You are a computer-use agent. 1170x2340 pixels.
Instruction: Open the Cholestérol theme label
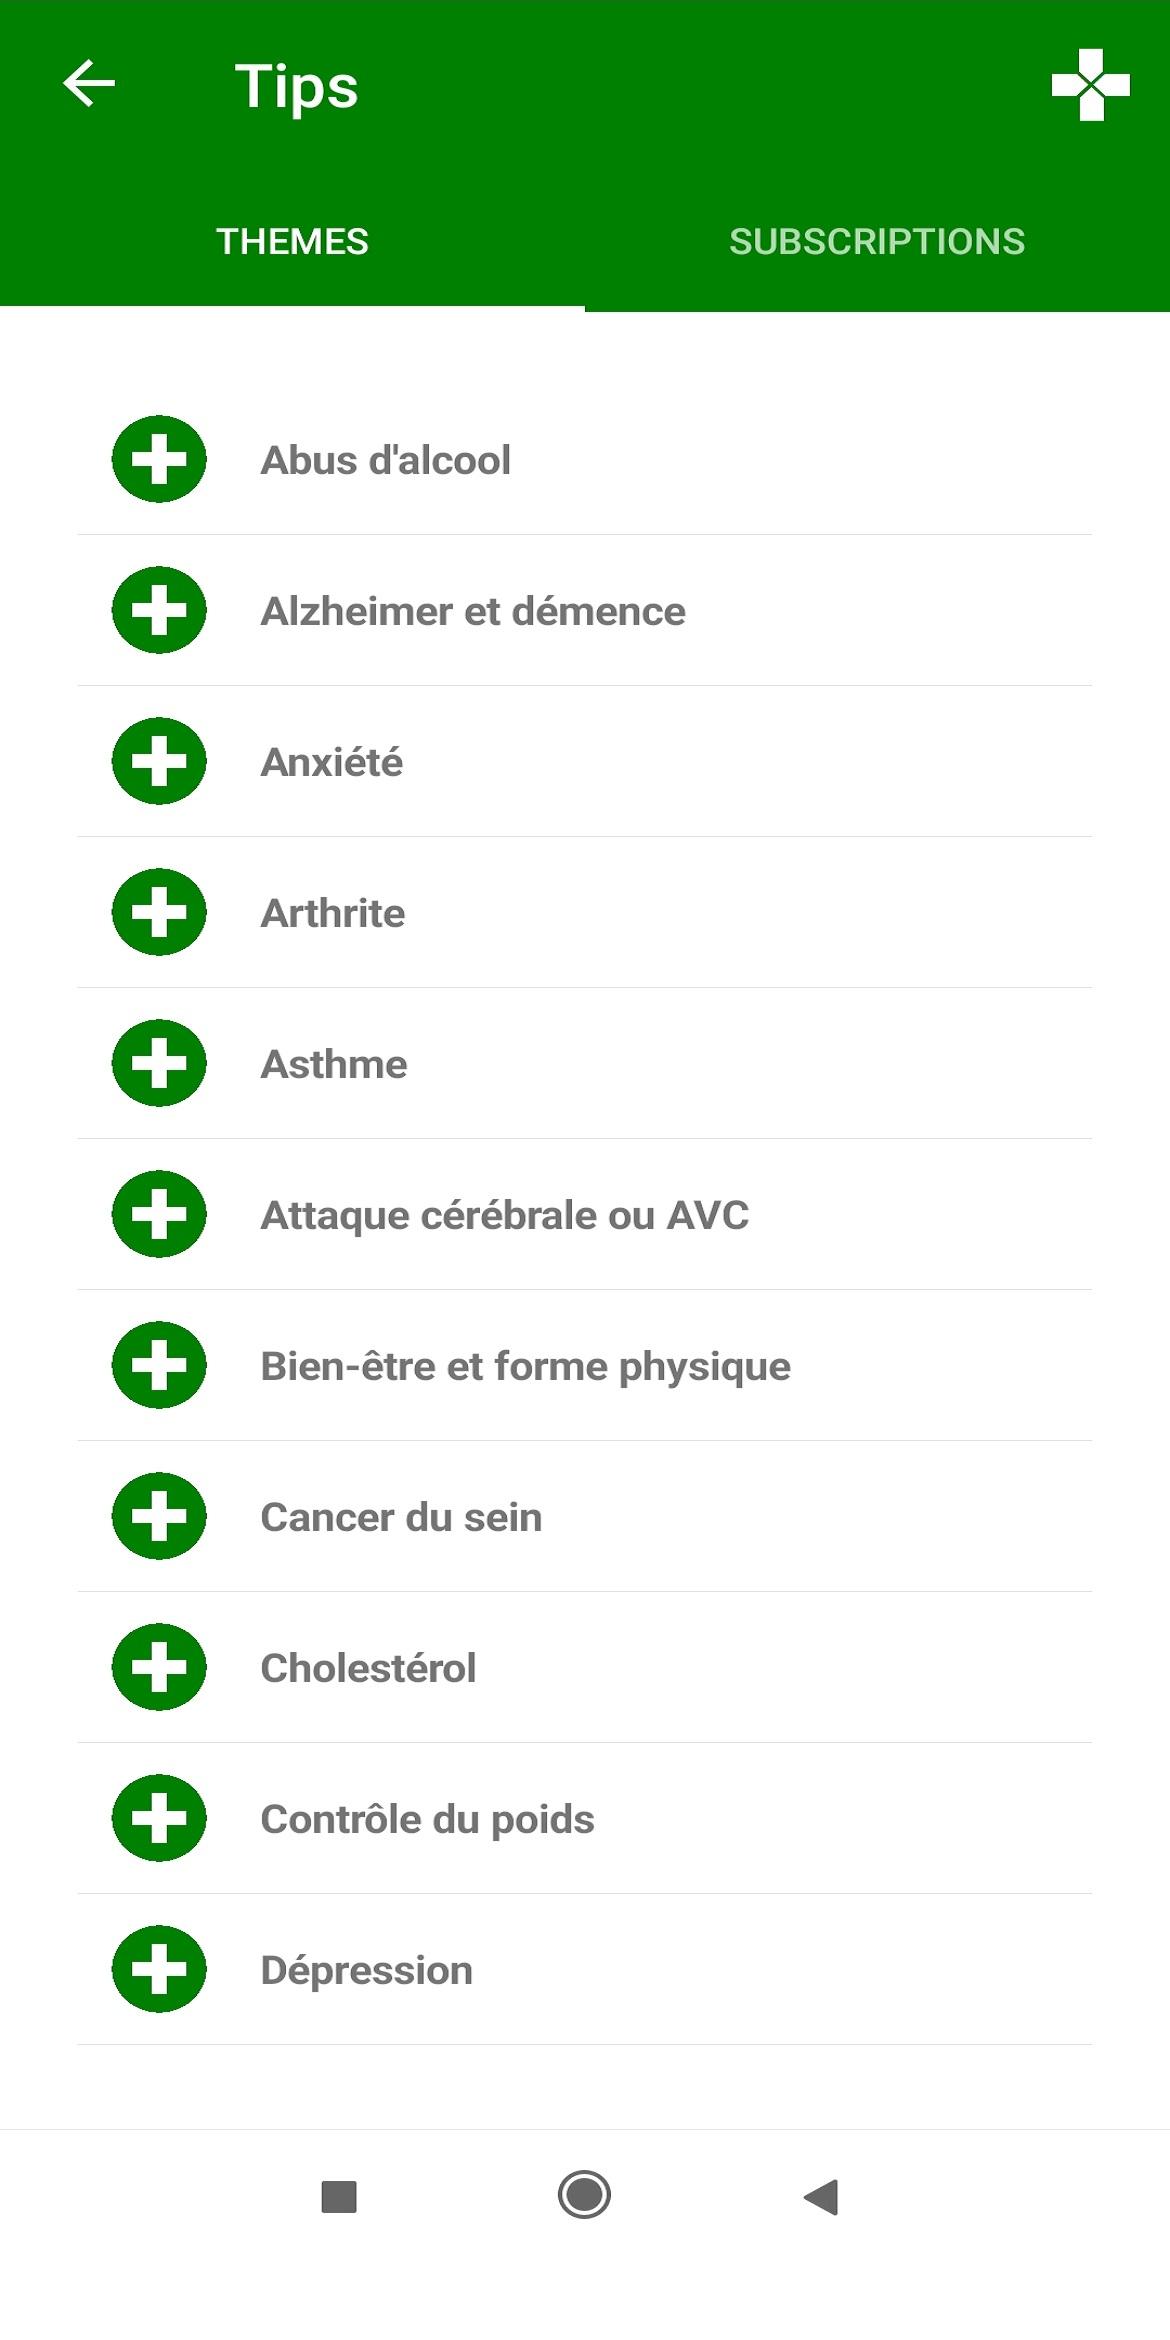click(x=368, y=1668)
